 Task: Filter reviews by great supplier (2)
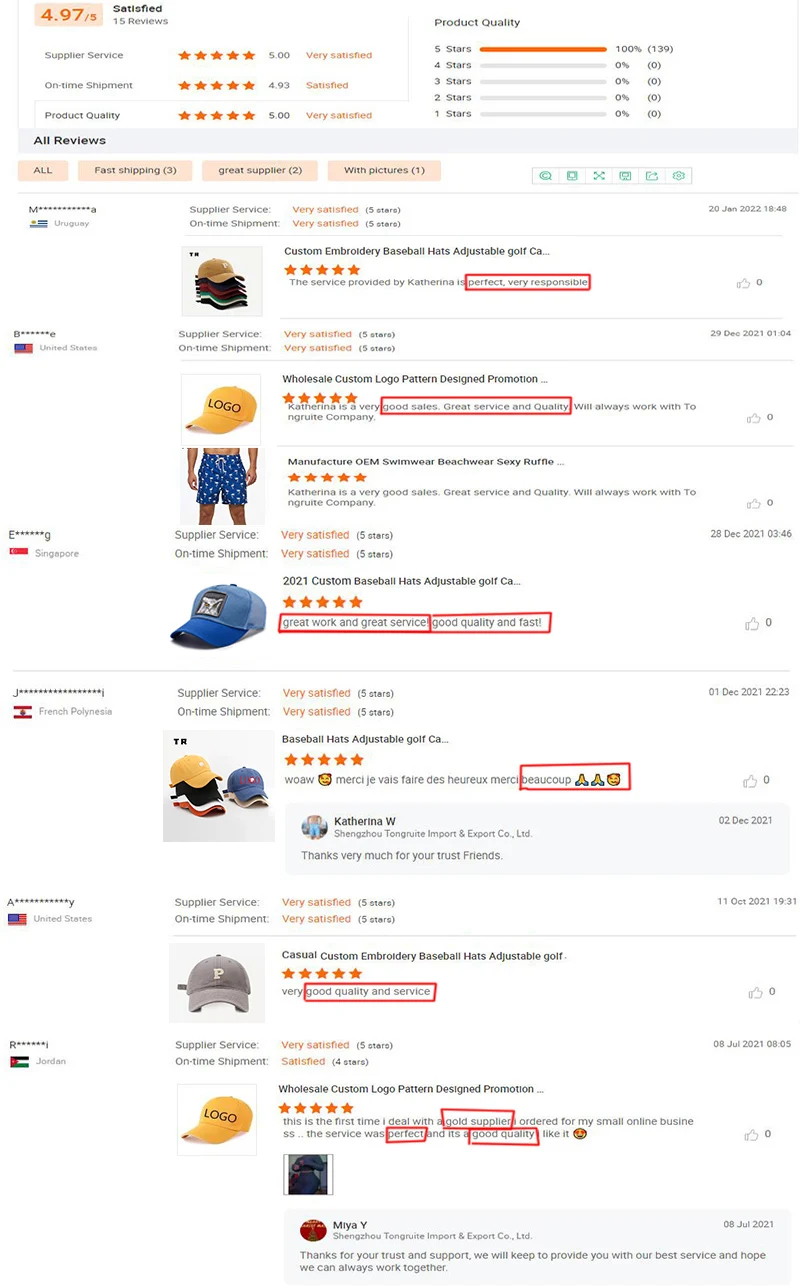click(x=260, y=170)
